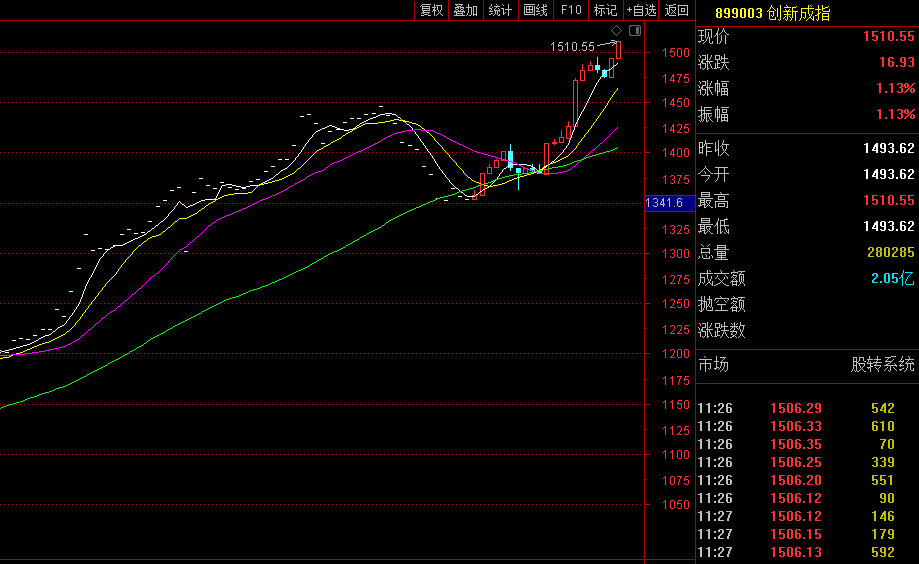Click the 总量 total volume row
Screen dimensions: 919x564
(x=805, y=253)
